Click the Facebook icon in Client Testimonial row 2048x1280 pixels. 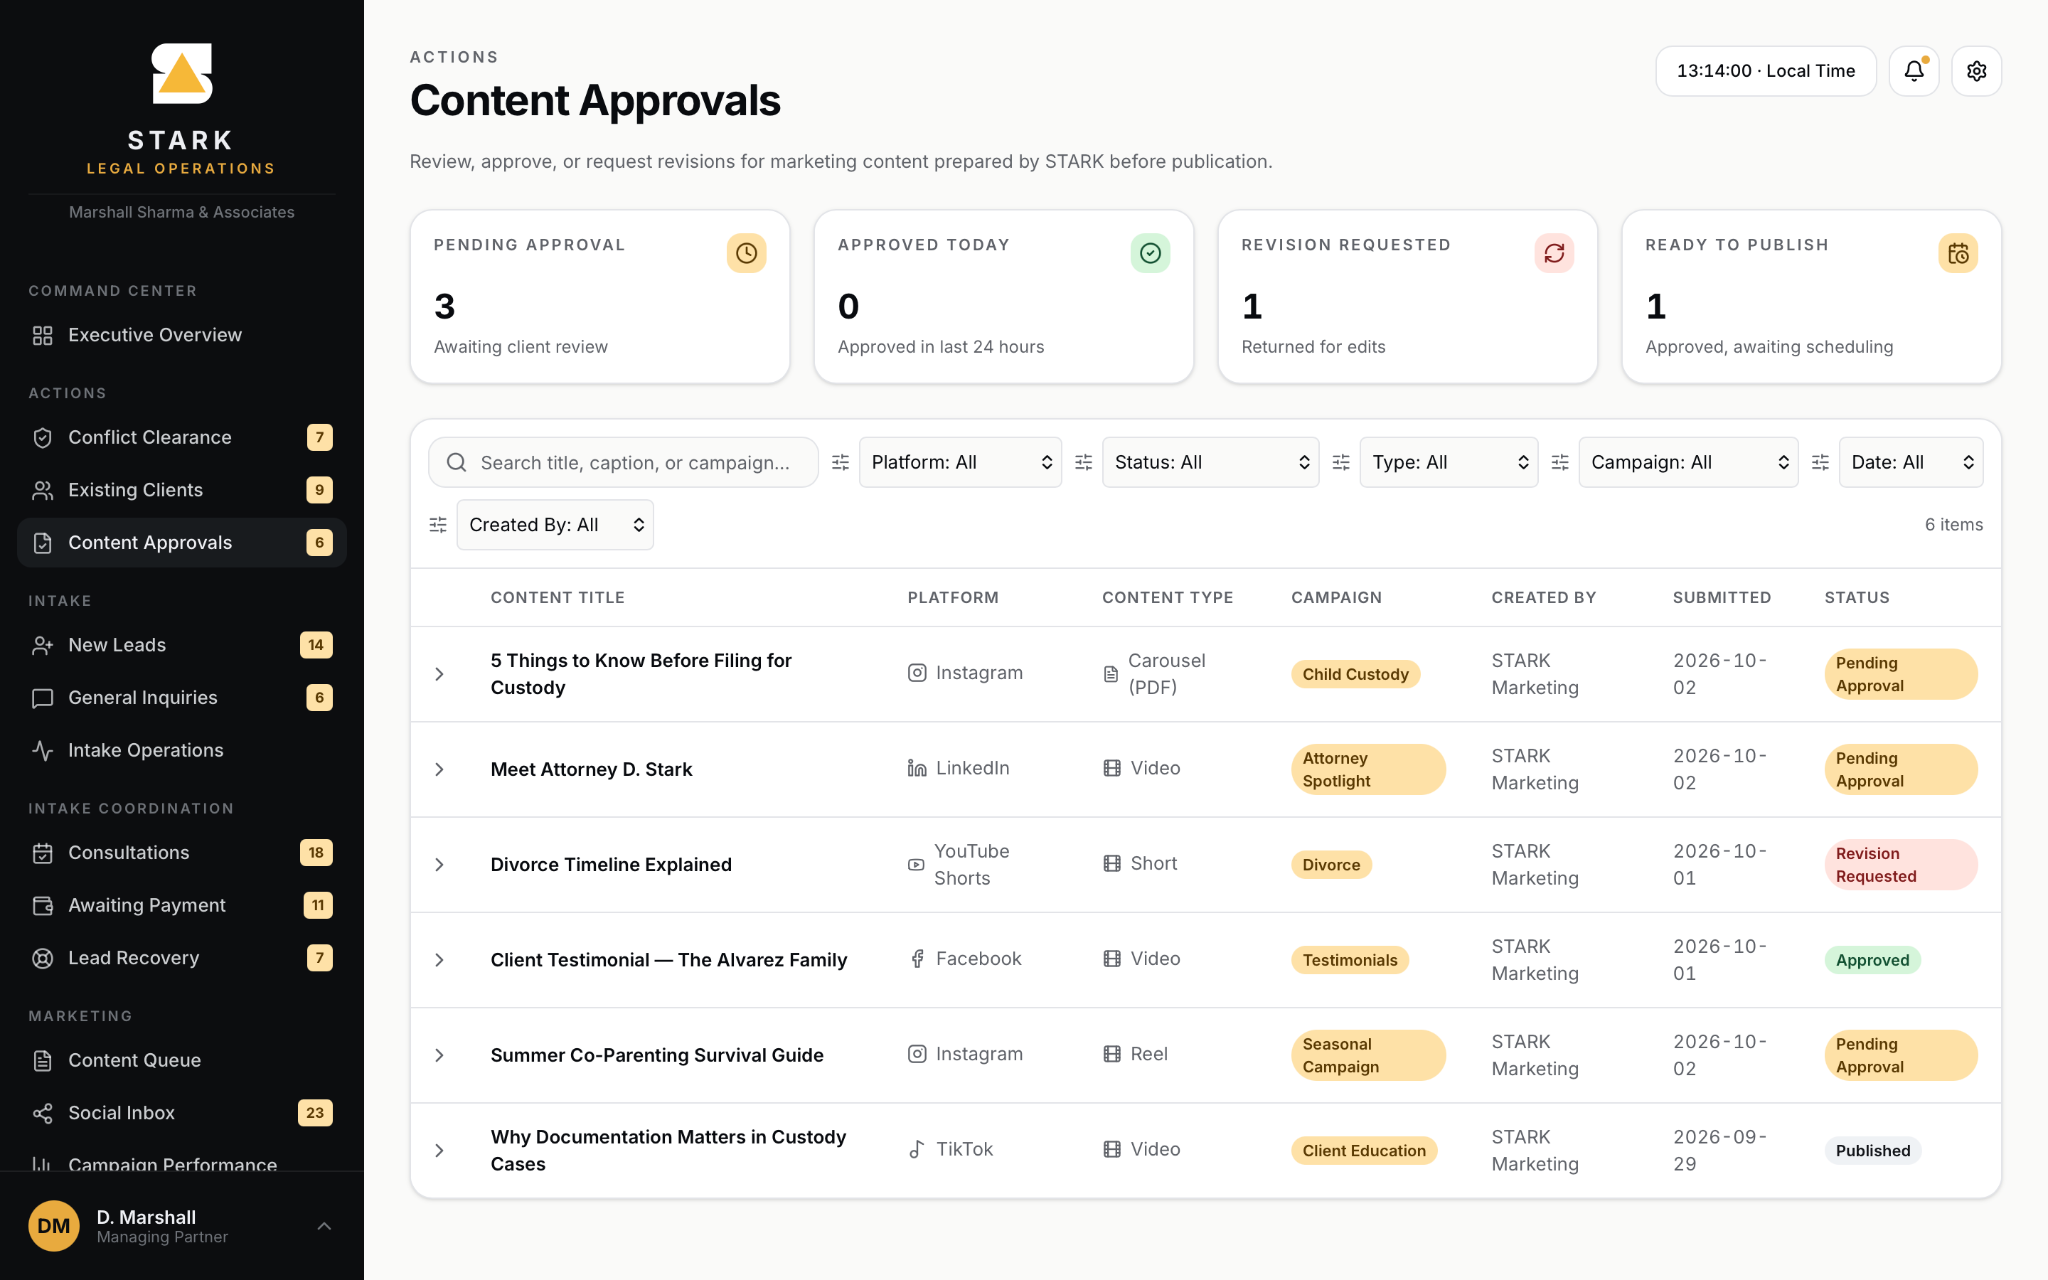pos(917,959)
